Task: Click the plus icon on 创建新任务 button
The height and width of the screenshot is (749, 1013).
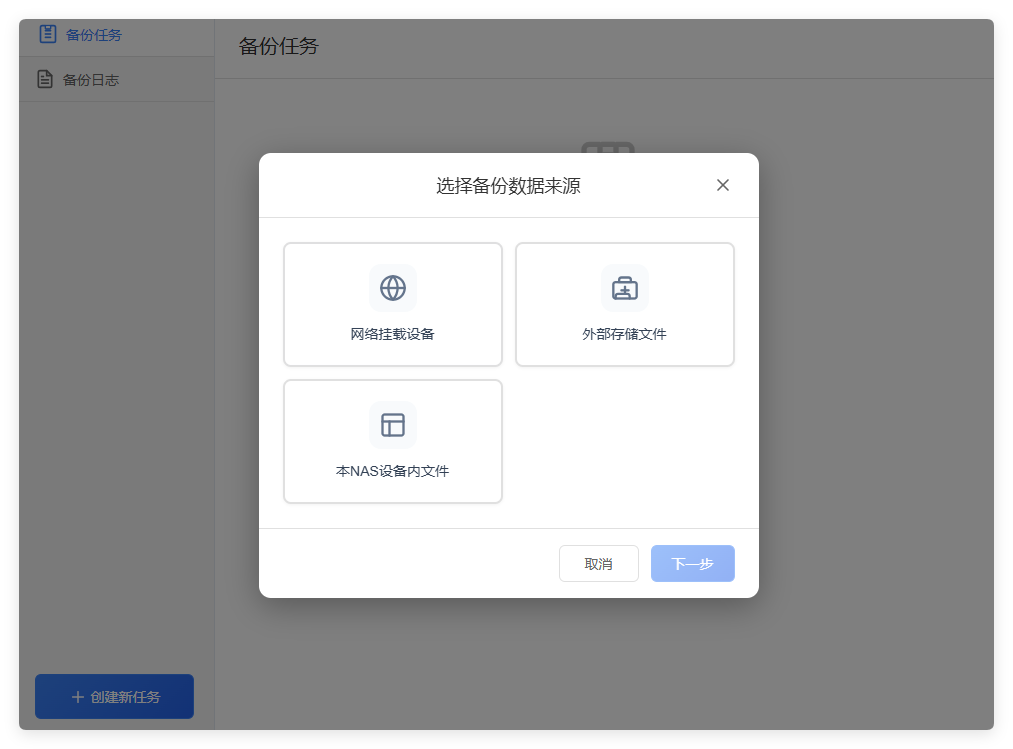Action: pos(77,697)
